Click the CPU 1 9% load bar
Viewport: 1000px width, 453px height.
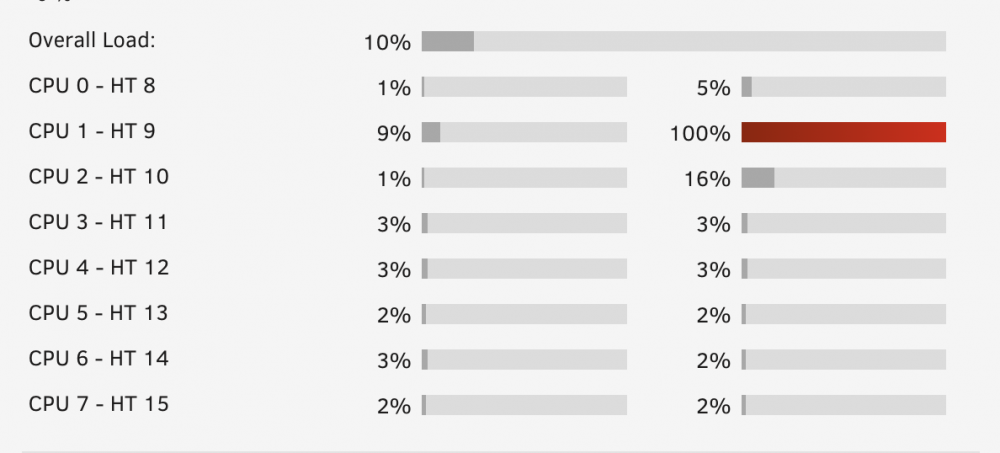click(524, 132)
